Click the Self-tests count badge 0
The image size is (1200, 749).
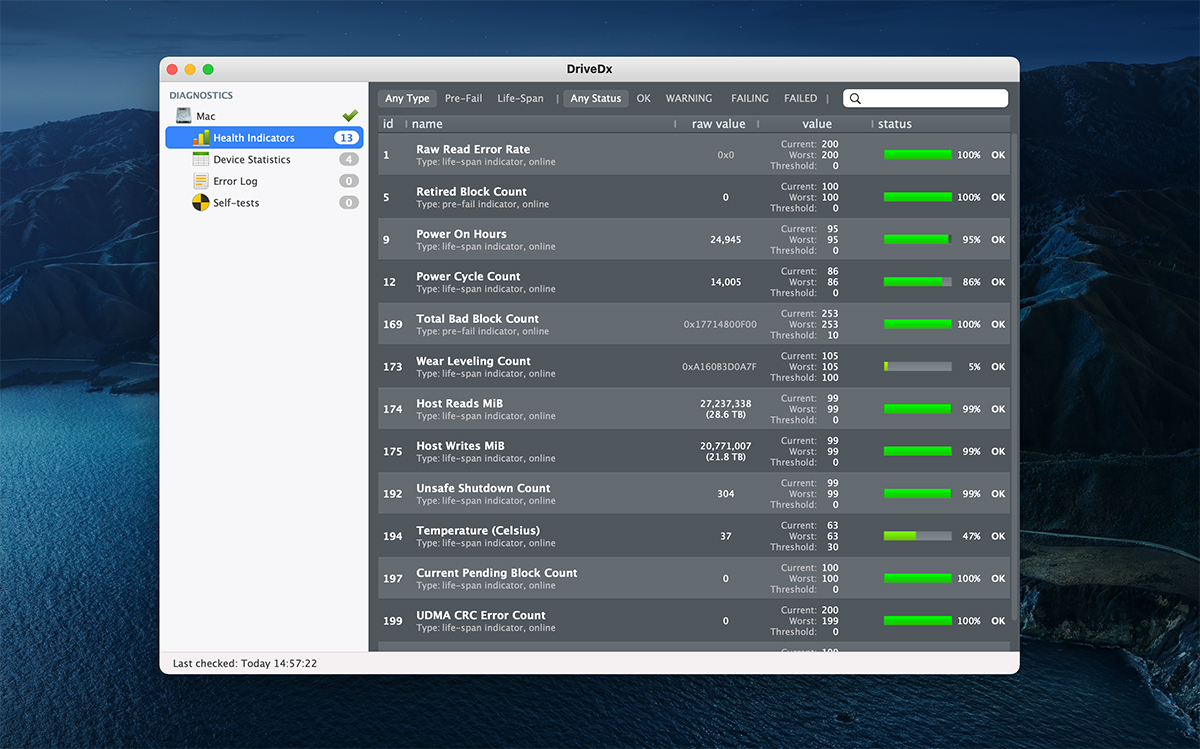point(348,203)
